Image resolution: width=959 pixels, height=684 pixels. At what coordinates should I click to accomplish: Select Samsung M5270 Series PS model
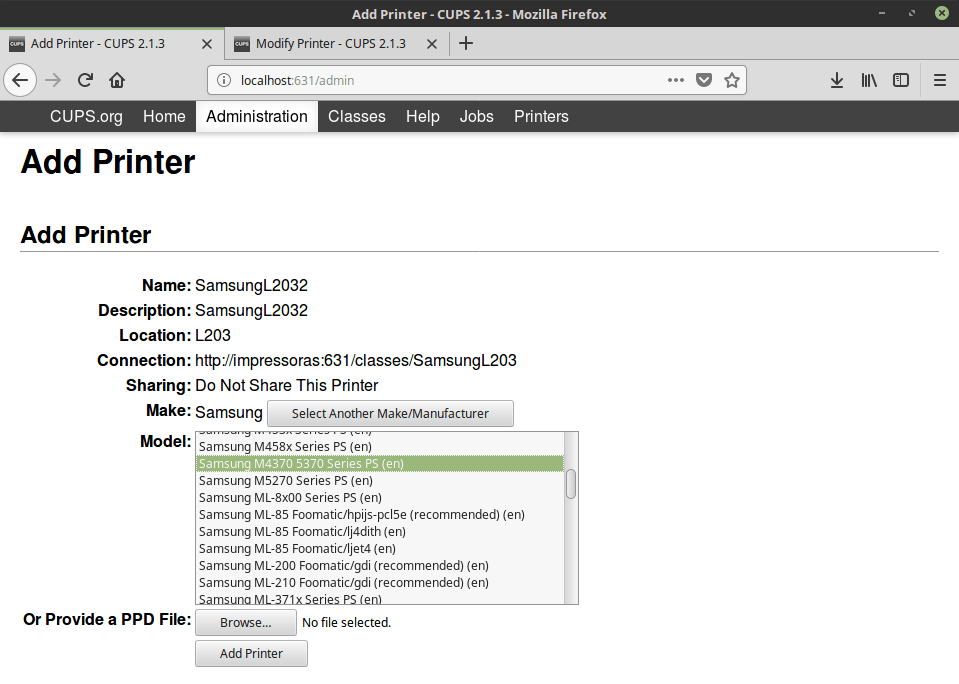click(379, 481)
